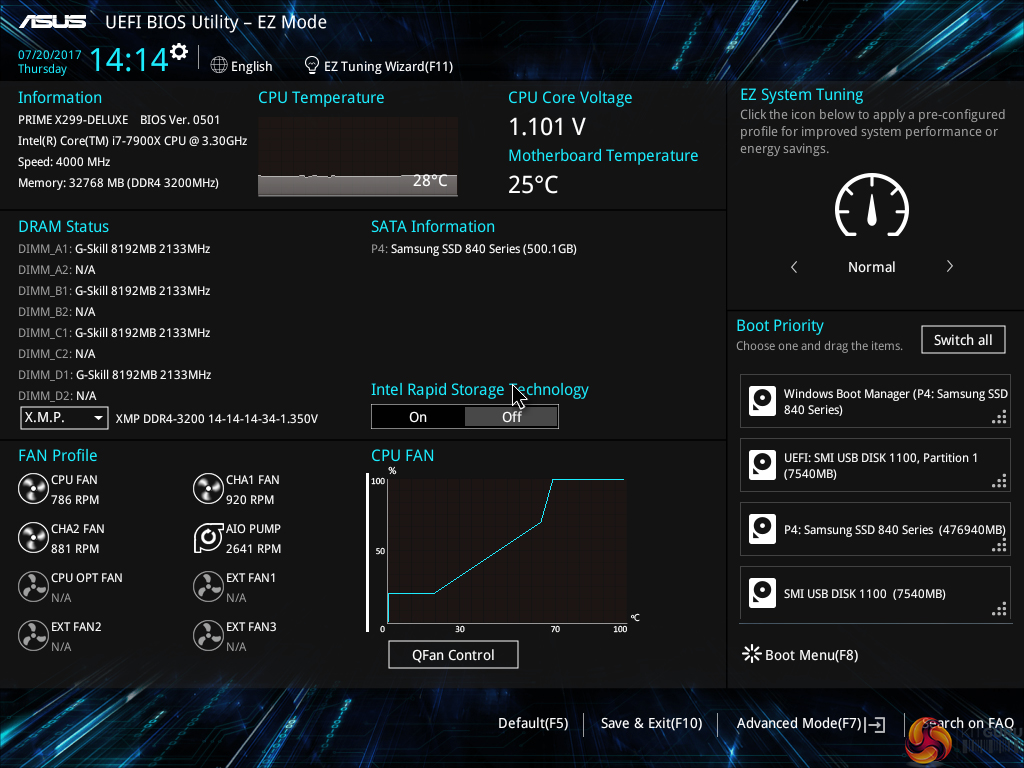Select P4: Samsung SSD 840 Series (476940MB) entry

pos(875,529)
